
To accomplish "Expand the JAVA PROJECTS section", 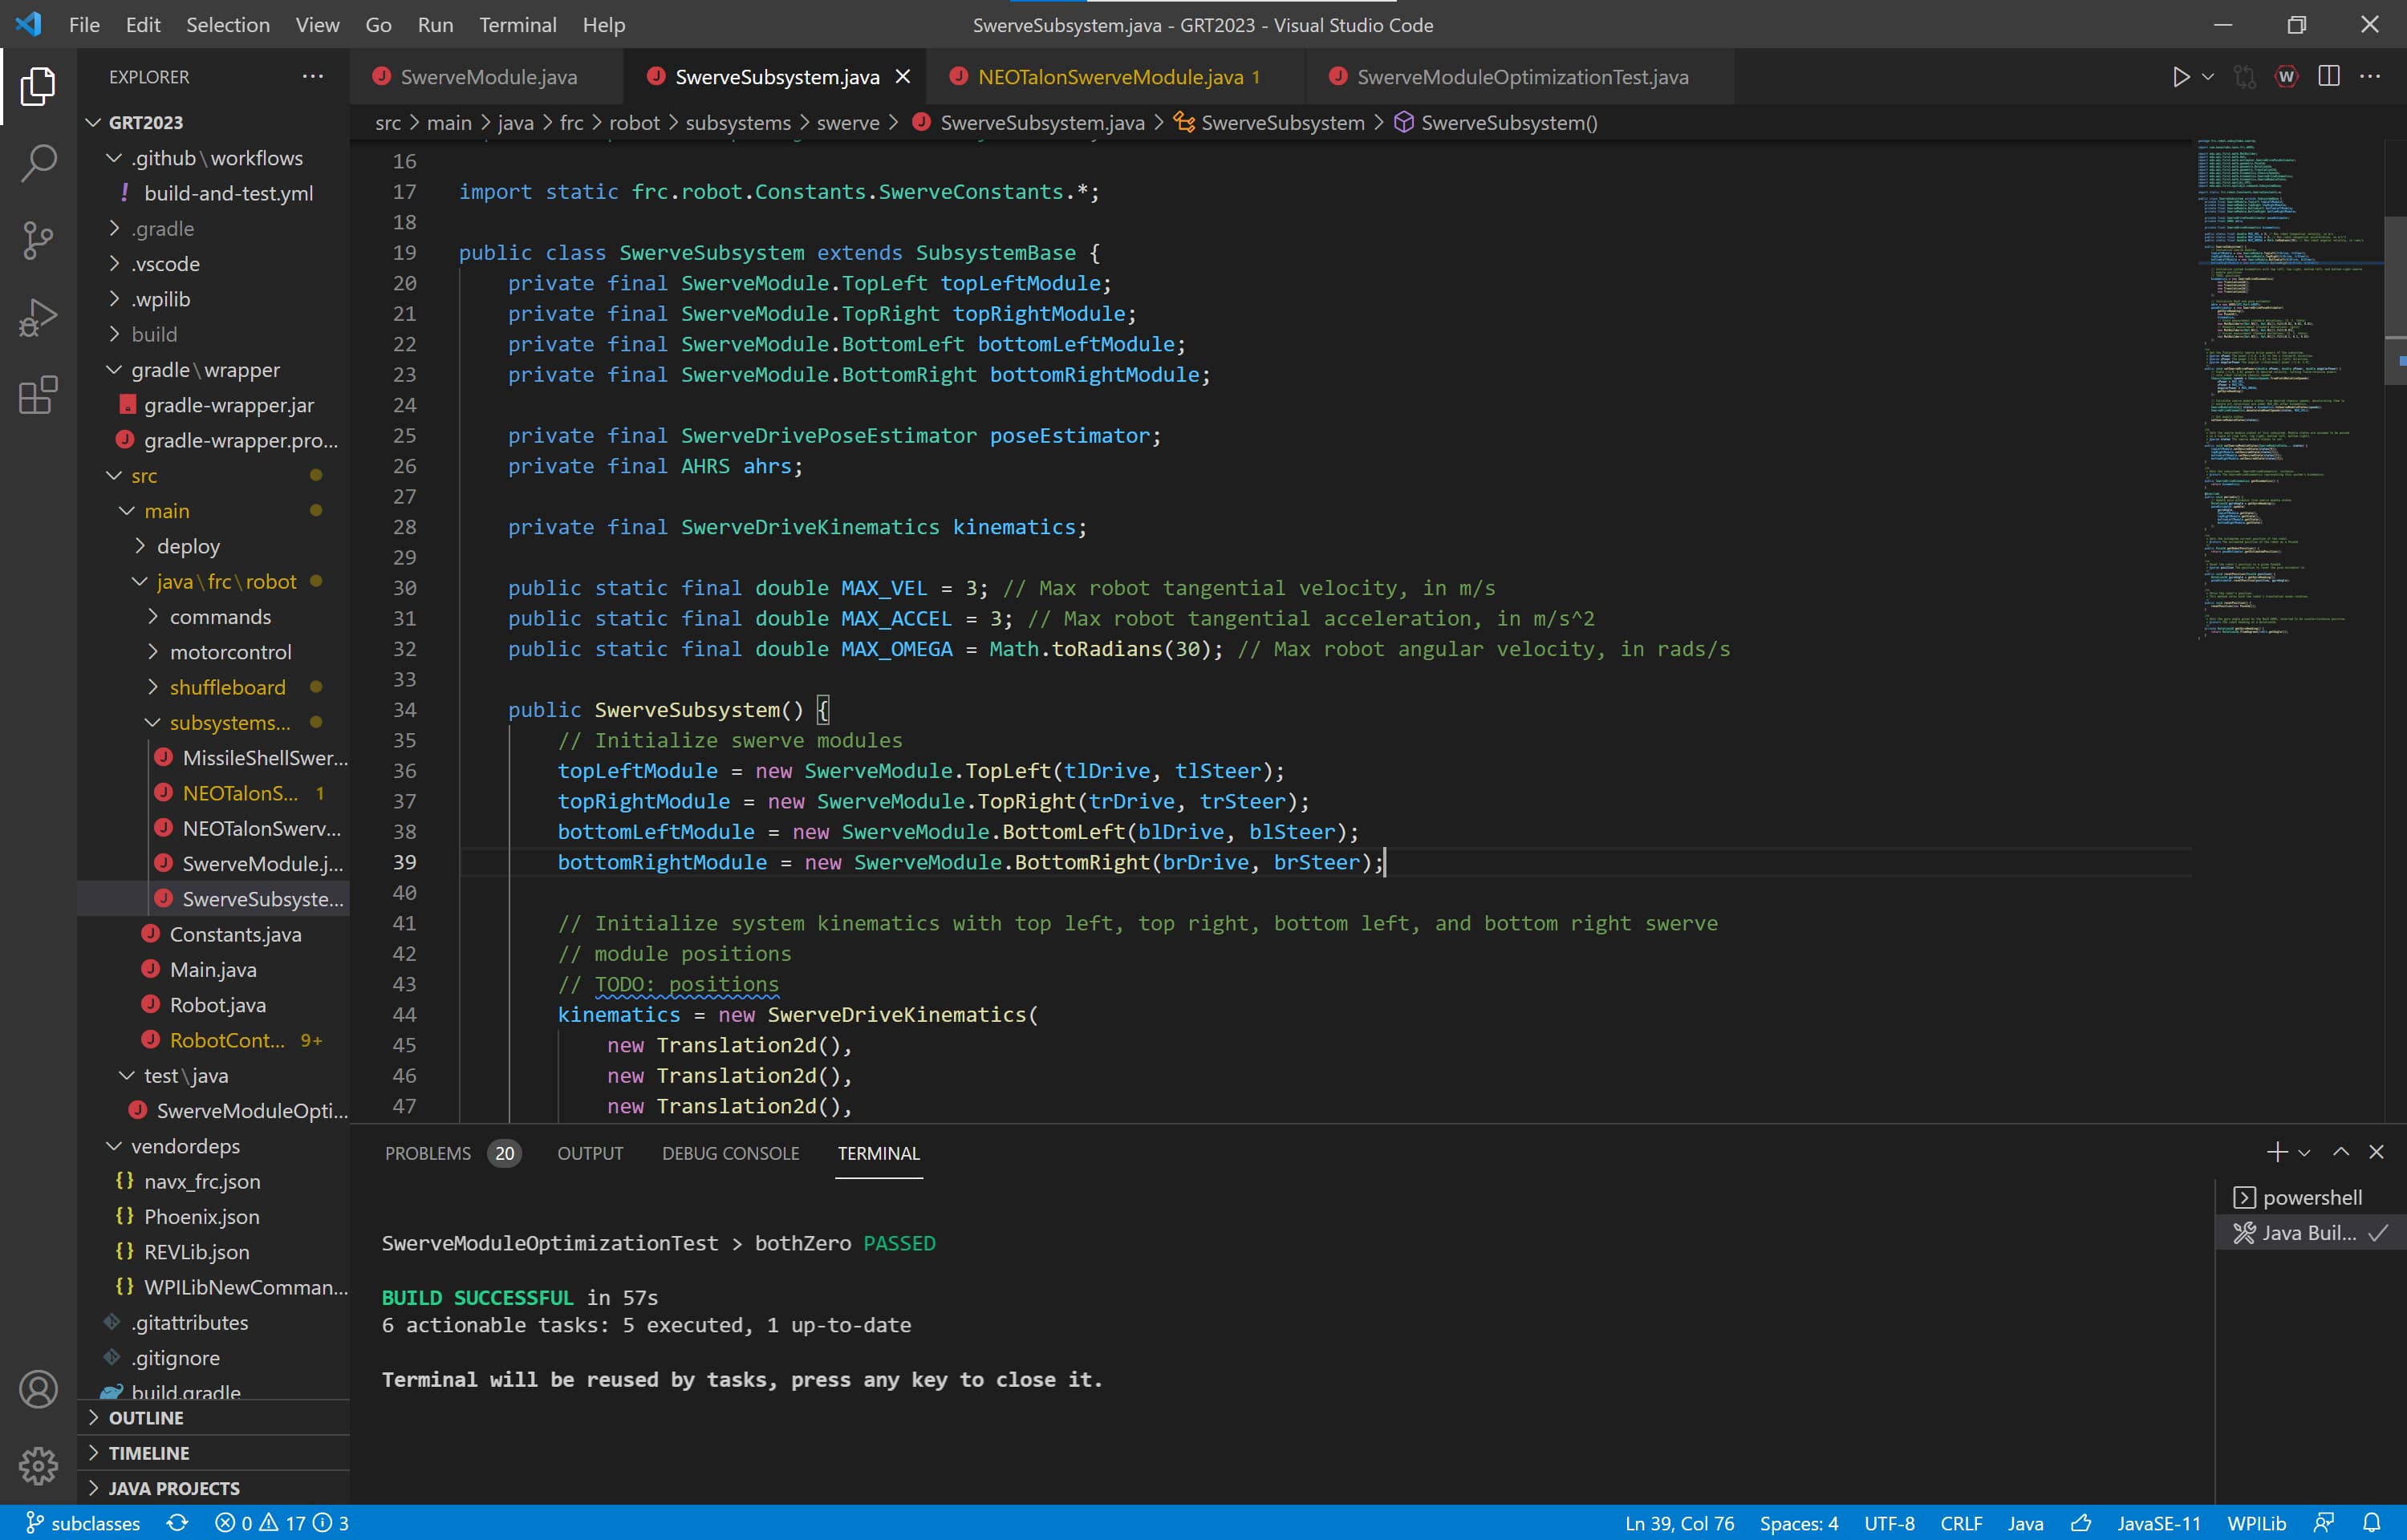I will click(x=214, y=1488).
